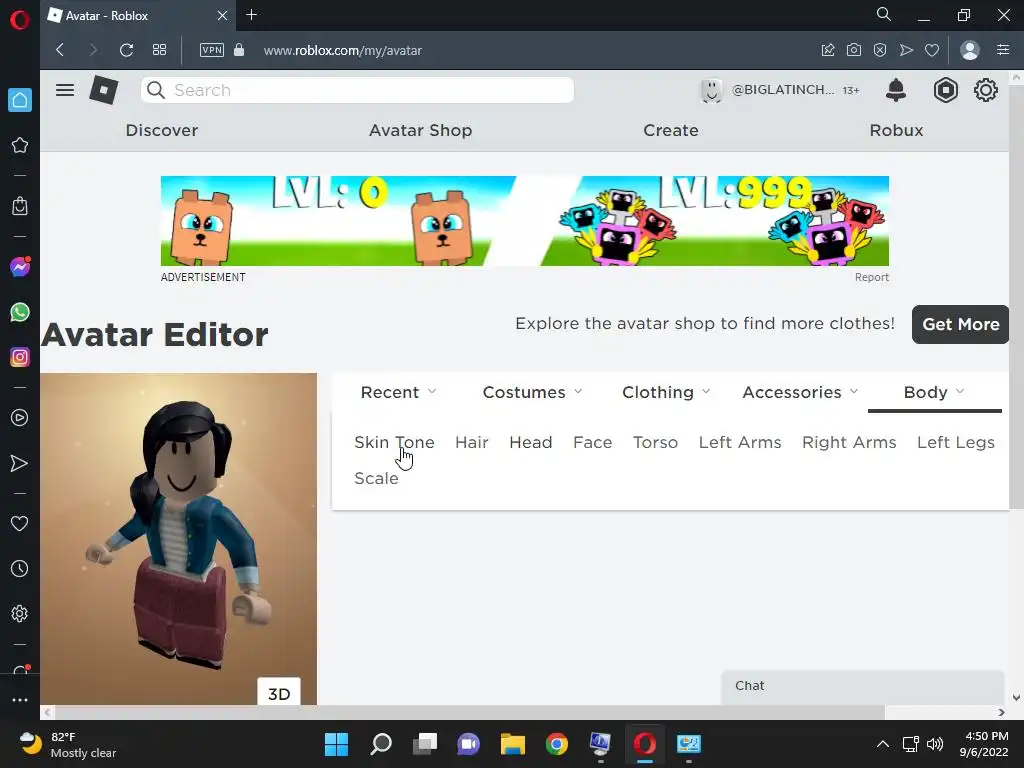
Task: Go back with browser back arrow
Action: click(60, 50)
